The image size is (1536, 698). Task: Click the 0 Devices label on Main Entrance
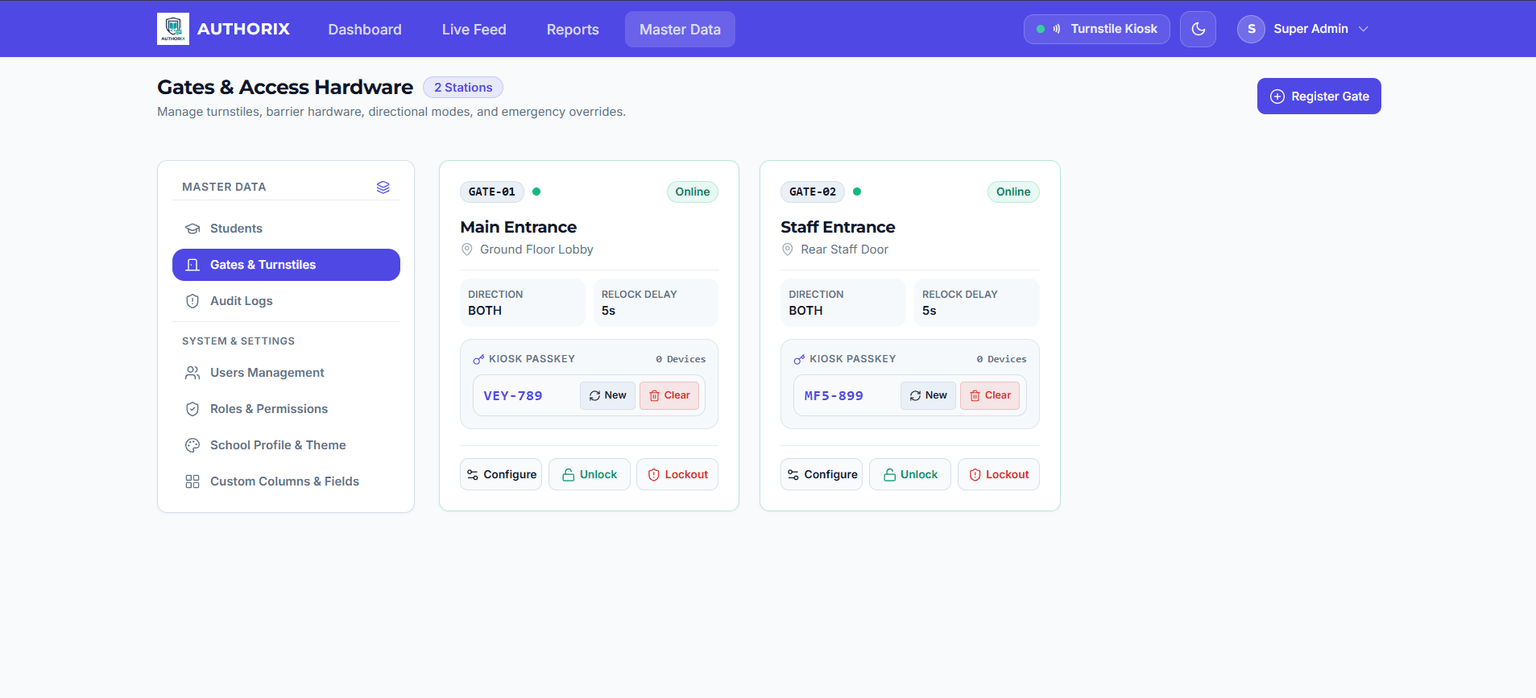681,359
